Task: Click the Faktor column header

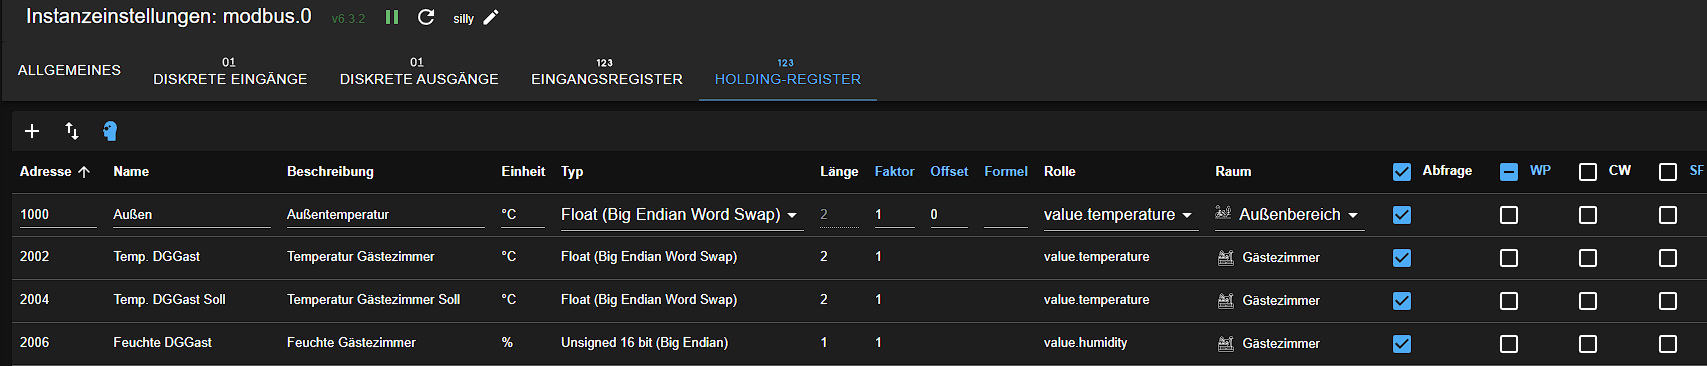Action: tap(894, 172)
